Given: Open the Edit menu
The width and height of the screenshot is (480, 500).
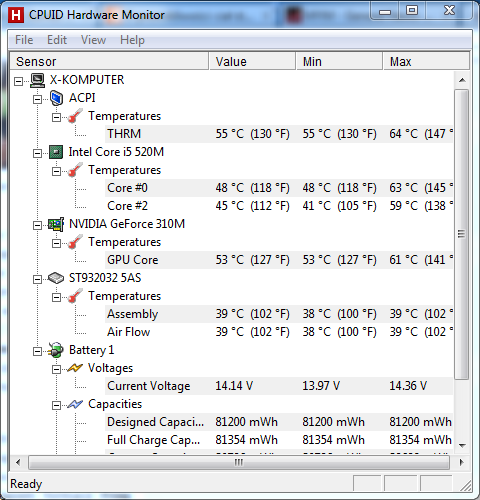Looking at the screenshot, I should pos(57,40).
